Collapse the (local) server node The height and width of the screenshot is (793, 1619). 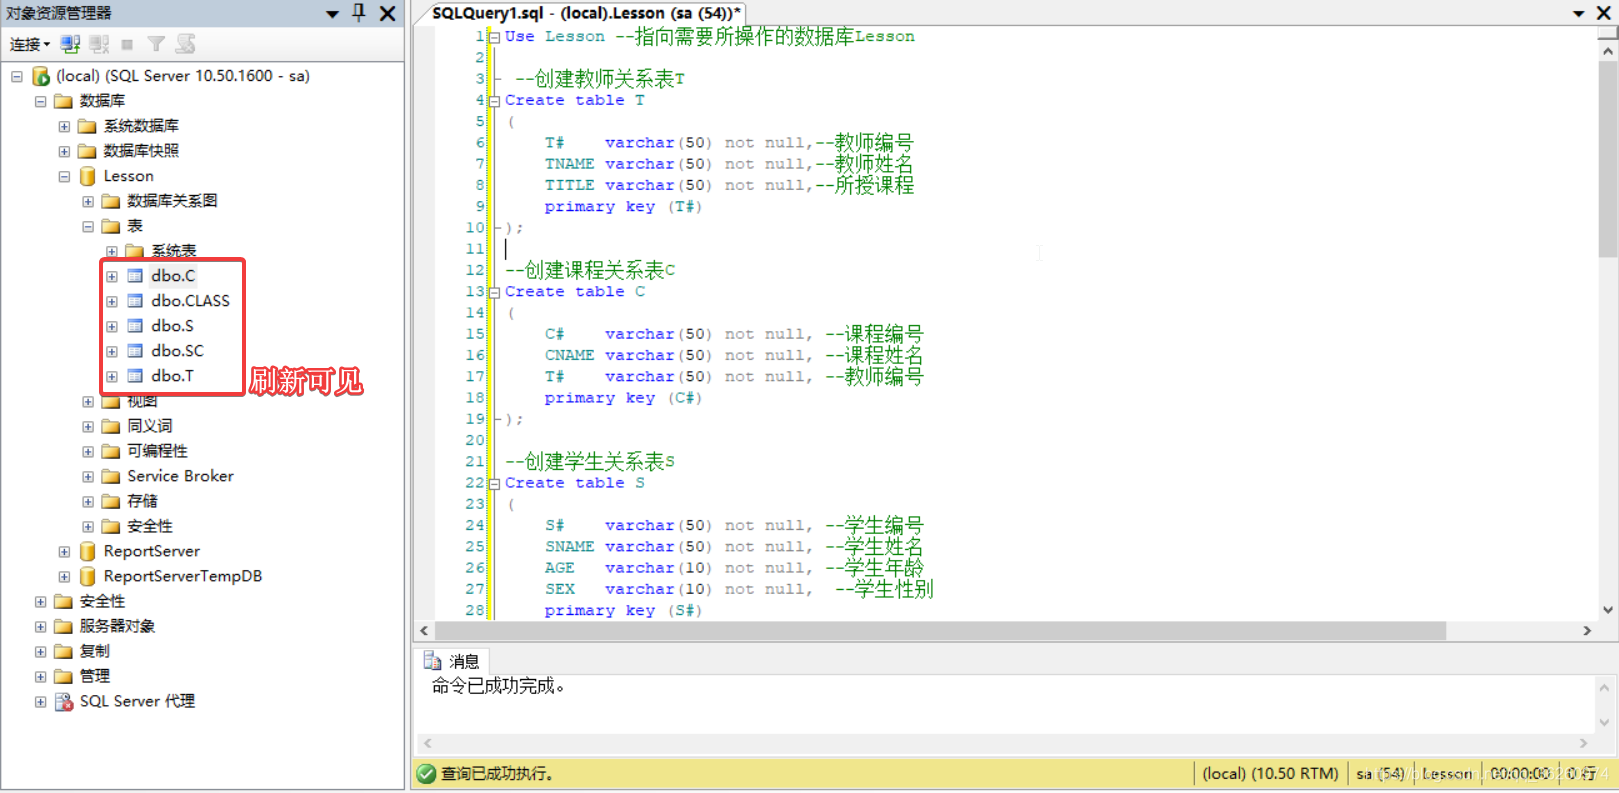pos(16,76)
